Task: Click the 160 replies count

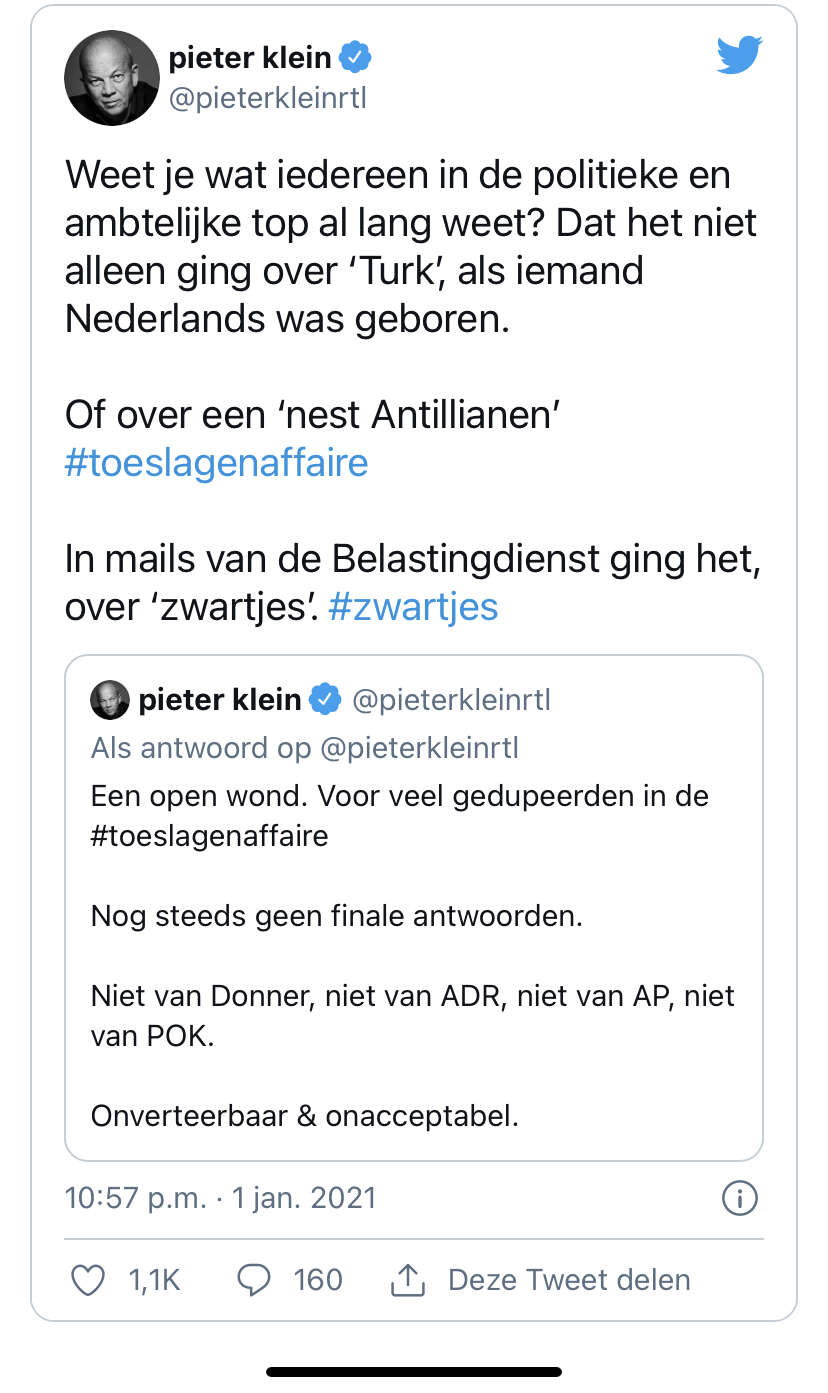Action: pos(318,1280)
